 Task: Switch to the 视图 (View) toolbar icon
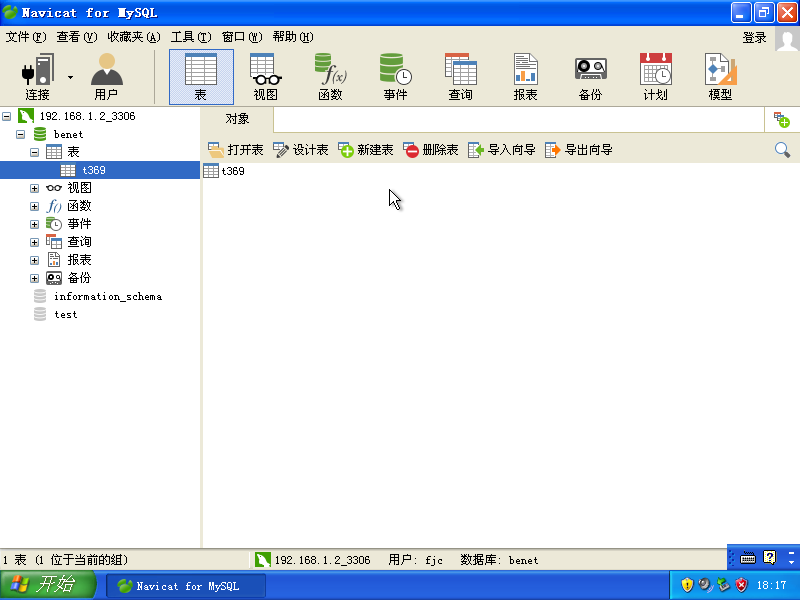(x=265, y=77)
